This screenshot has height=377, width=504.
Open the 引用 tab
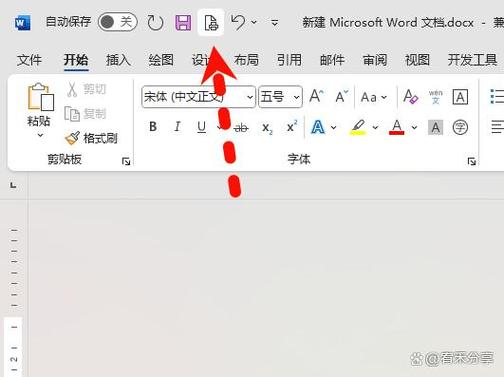(x=289, y=60)
